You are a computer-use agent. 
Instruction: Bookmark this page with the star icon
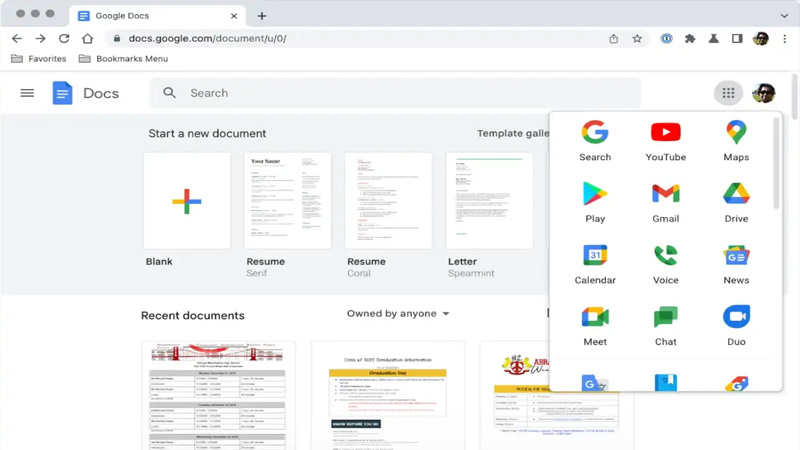point(637,38)
